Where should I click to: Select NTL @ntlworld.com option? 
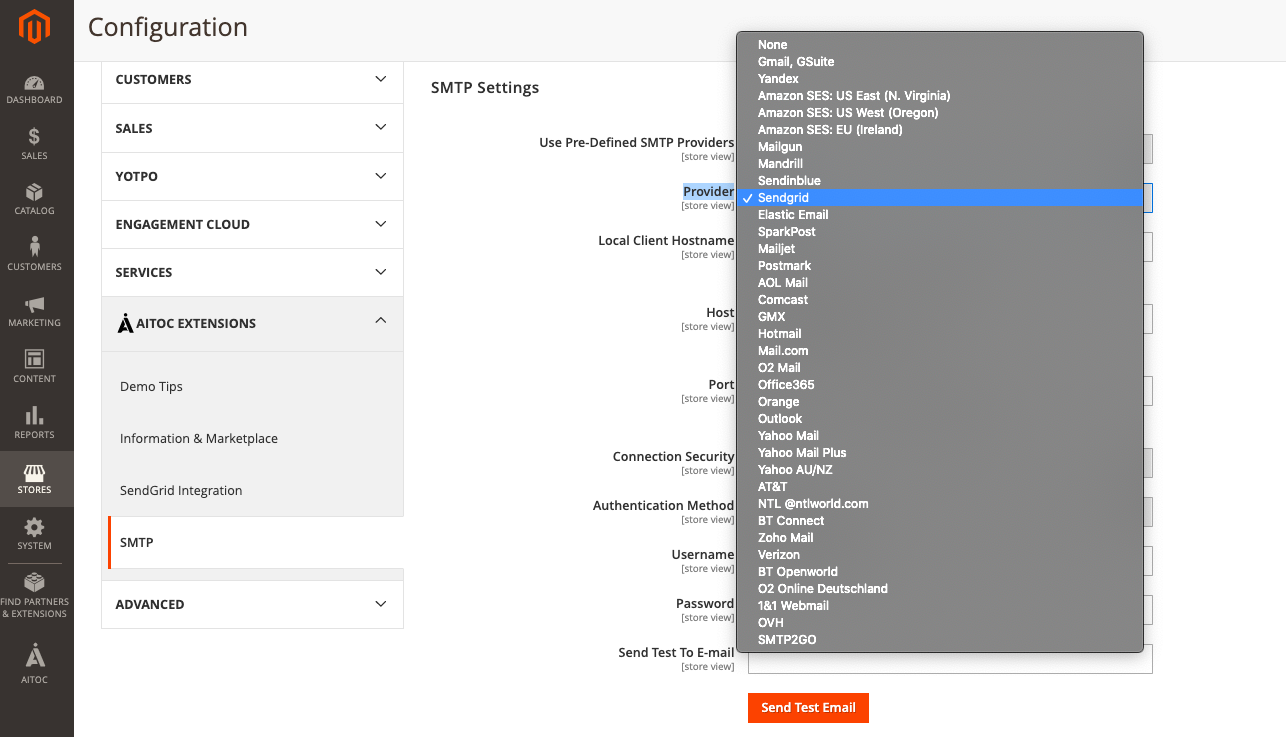click(940, 504)
